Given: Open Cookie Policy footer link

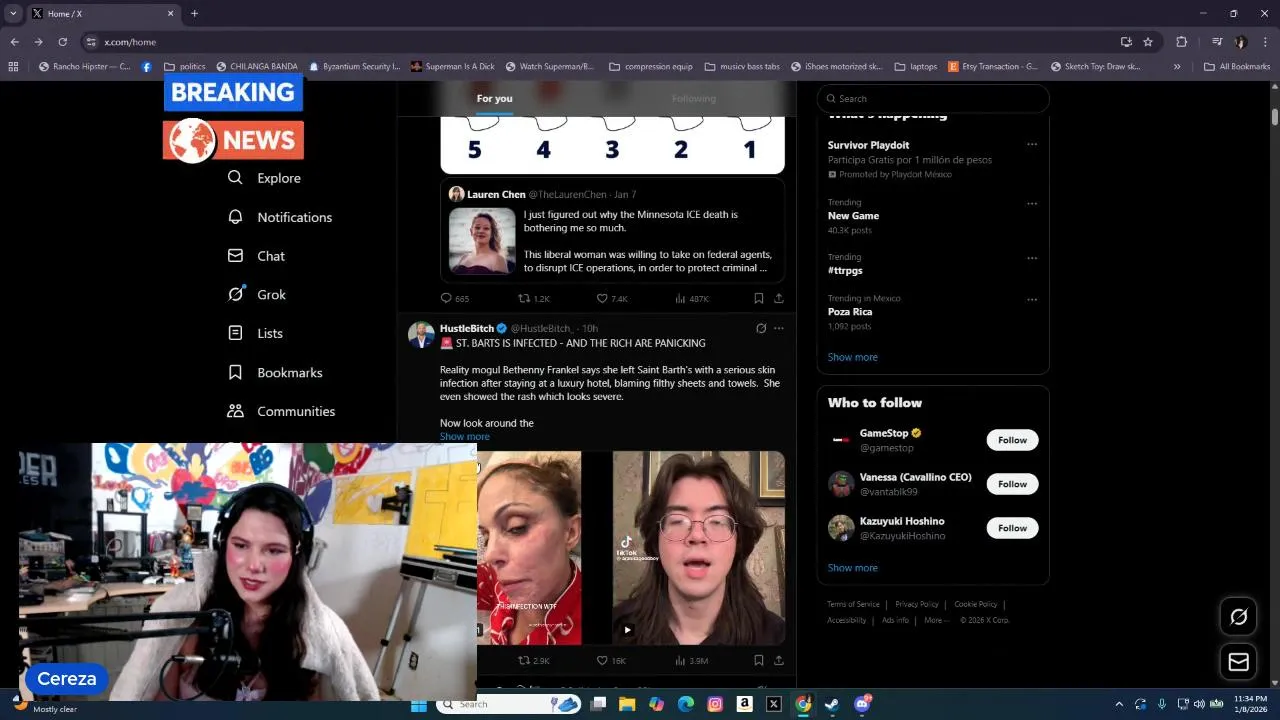Looking at the screenshot, I should point(975,604).
